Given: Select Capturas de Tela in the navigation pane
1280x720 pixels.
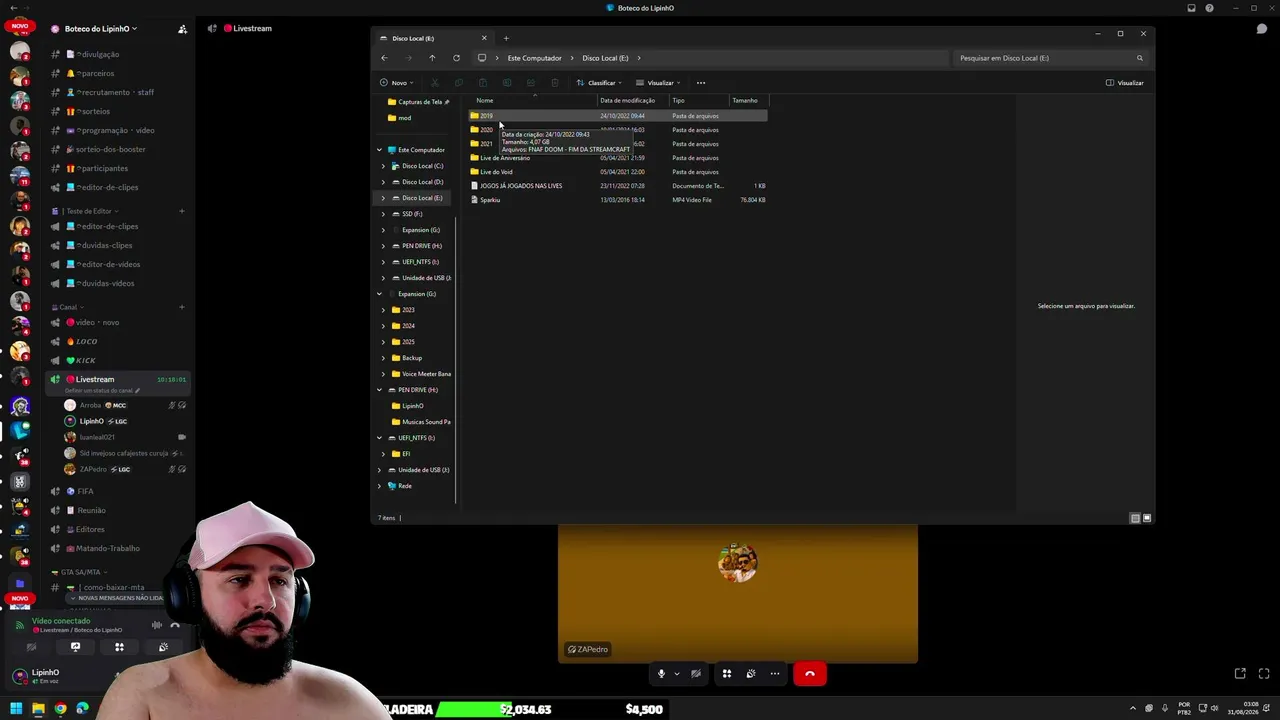Looking at the screenshot, I should pyautogui.click(x=419, y=102).
